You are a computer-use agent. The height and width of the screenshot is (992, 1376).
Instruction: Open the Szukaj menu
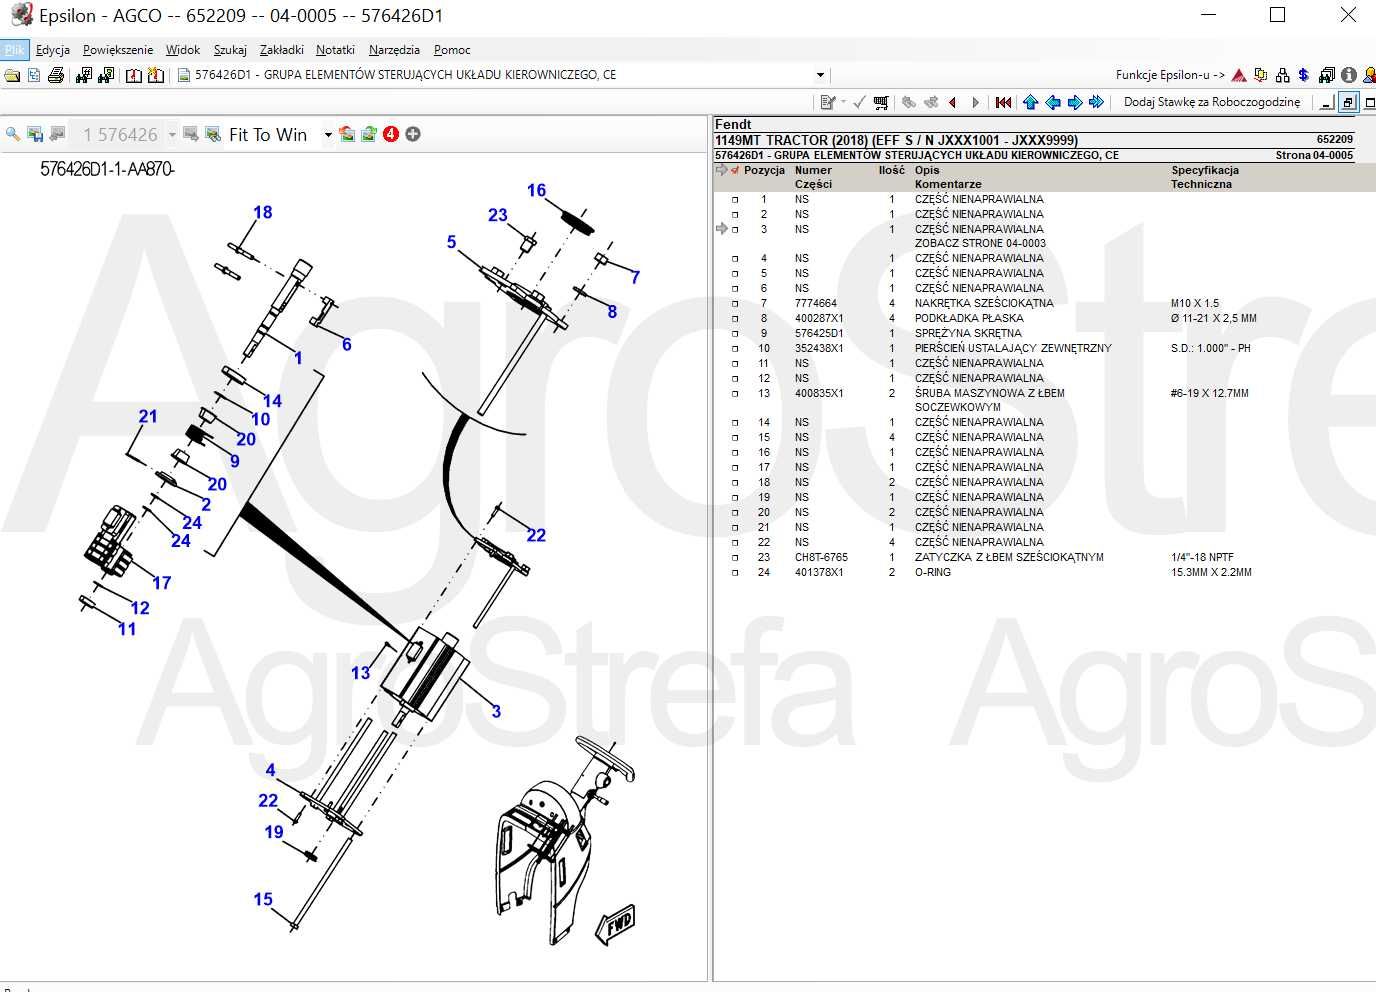[230, 50]
